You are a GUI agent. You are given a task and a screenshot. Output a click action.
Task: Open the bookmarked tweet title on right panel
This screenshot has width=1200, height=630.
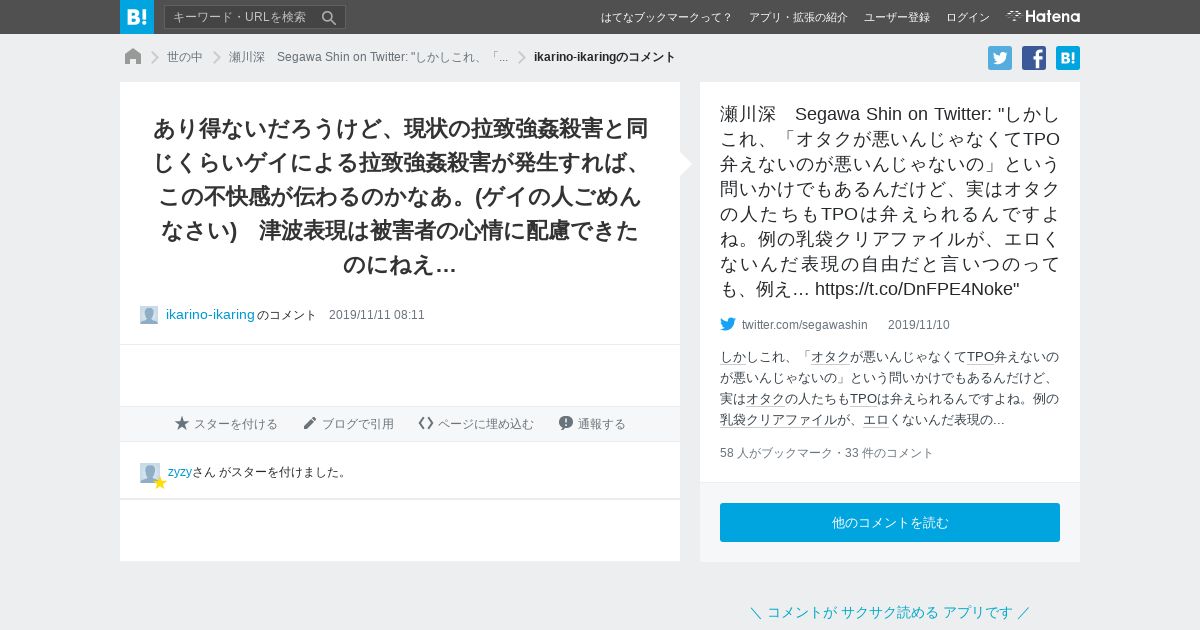click(890, 201)
